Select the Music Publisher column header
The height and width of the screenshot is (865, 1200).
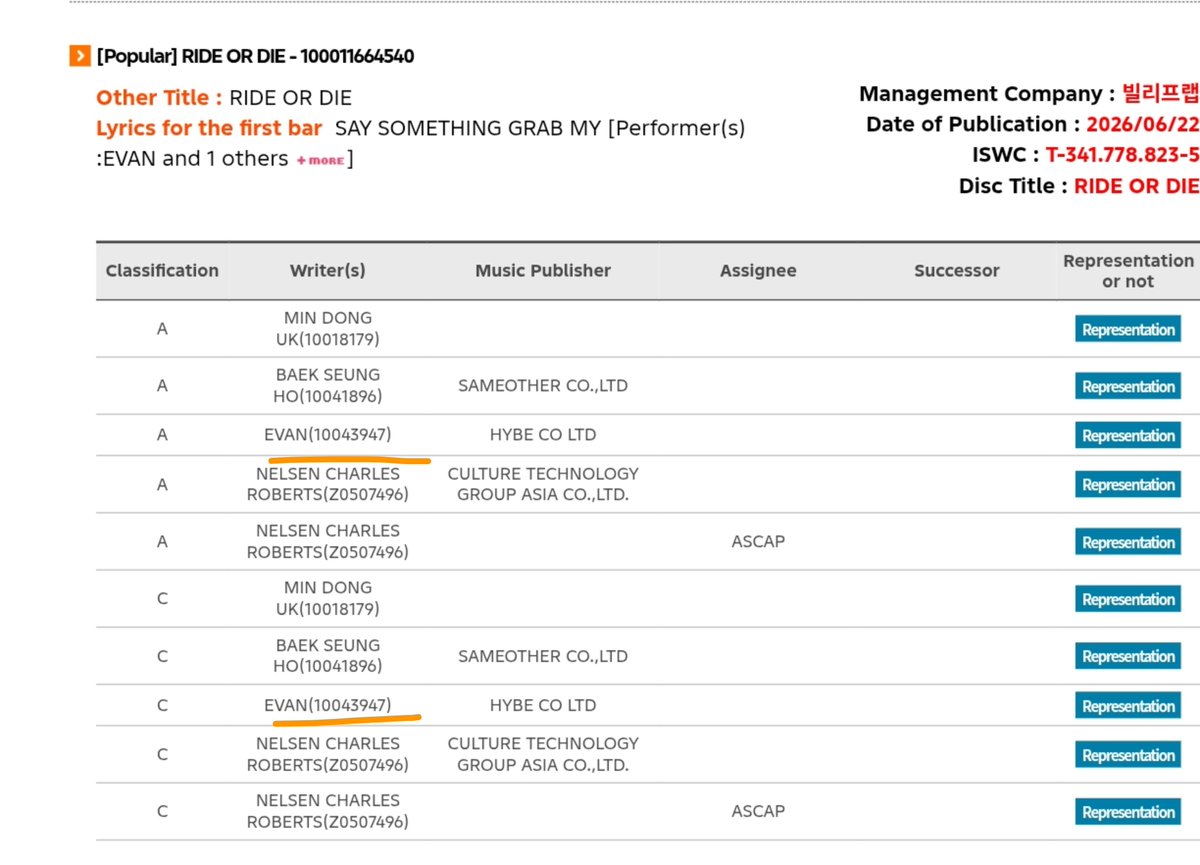[543, 271]
